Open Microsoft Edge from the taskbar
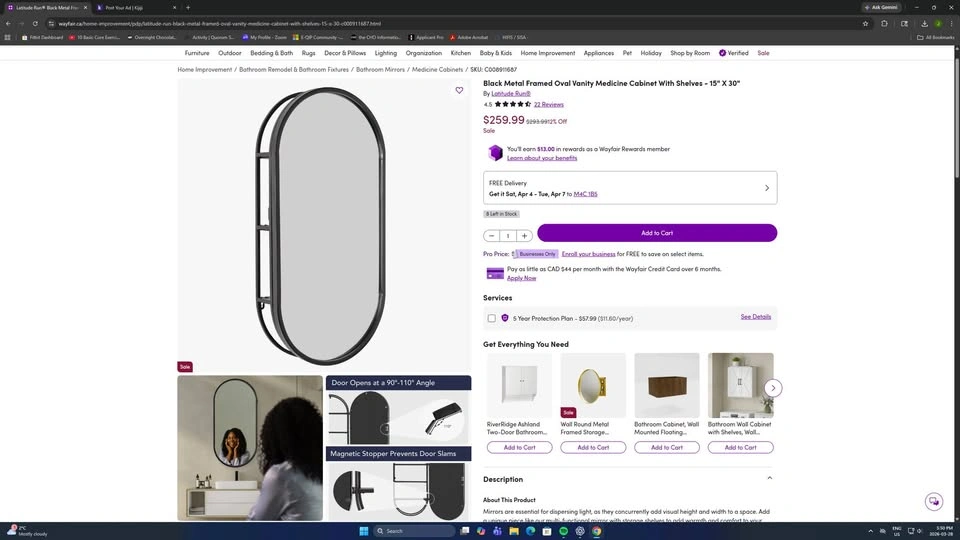The image size is (960, 540). click(530, 531)
